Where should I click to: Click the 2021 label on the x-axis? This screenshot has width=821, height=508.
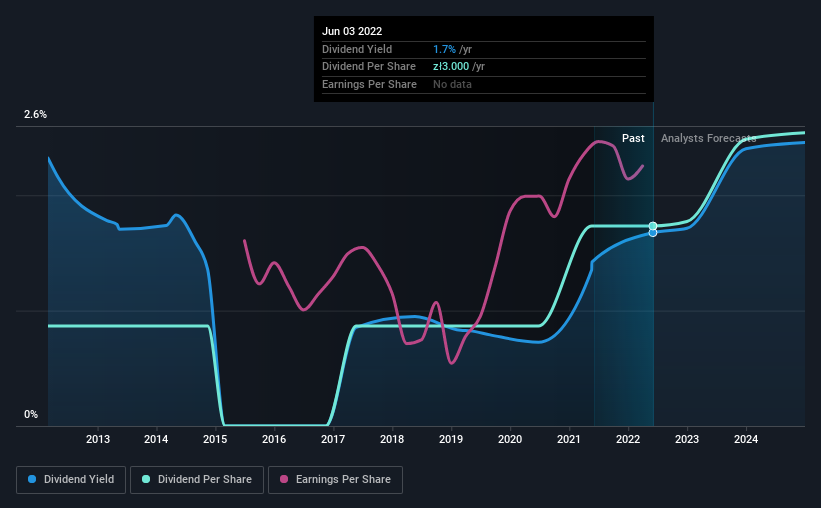569,439
